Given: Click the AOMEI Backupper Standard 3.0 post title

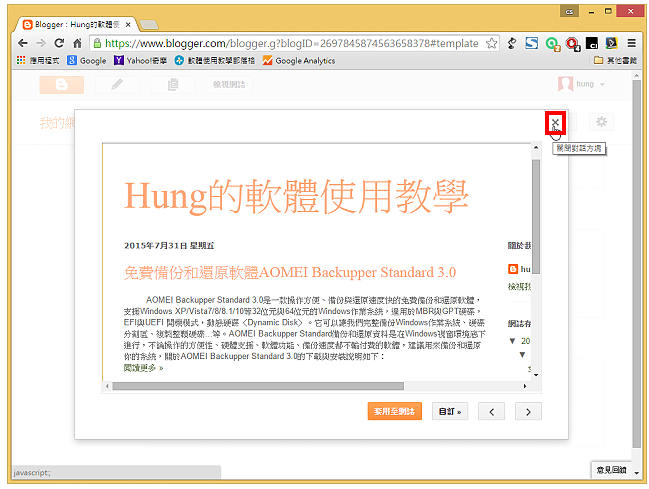Looking at the screenshot, I should point(290,272).
